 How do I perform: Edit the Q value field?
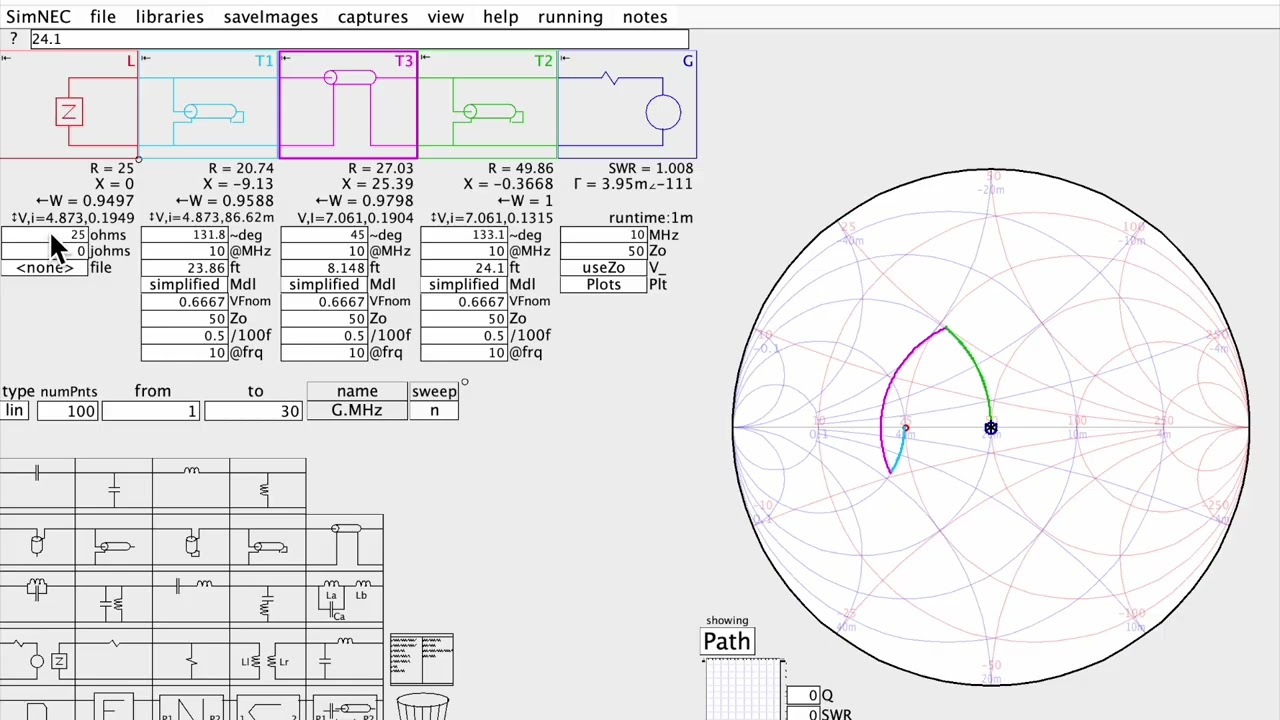tap(801, 695)
